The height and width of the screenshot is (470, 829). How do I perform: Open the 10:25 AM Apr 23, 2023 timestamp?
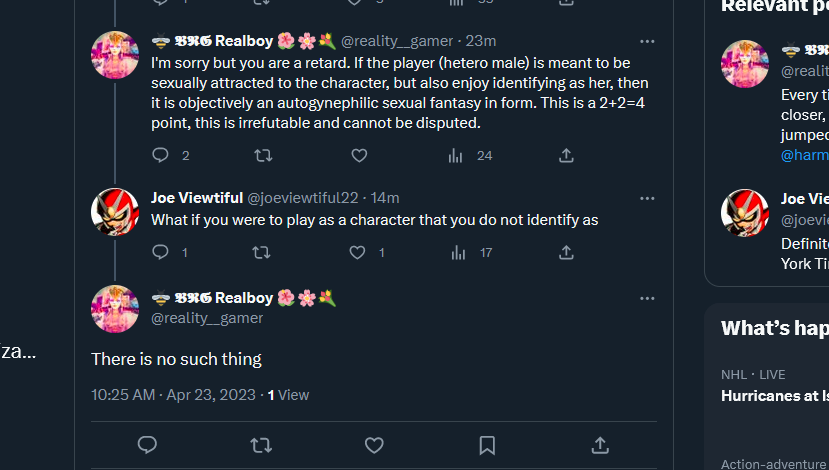(x=173, y=395)
